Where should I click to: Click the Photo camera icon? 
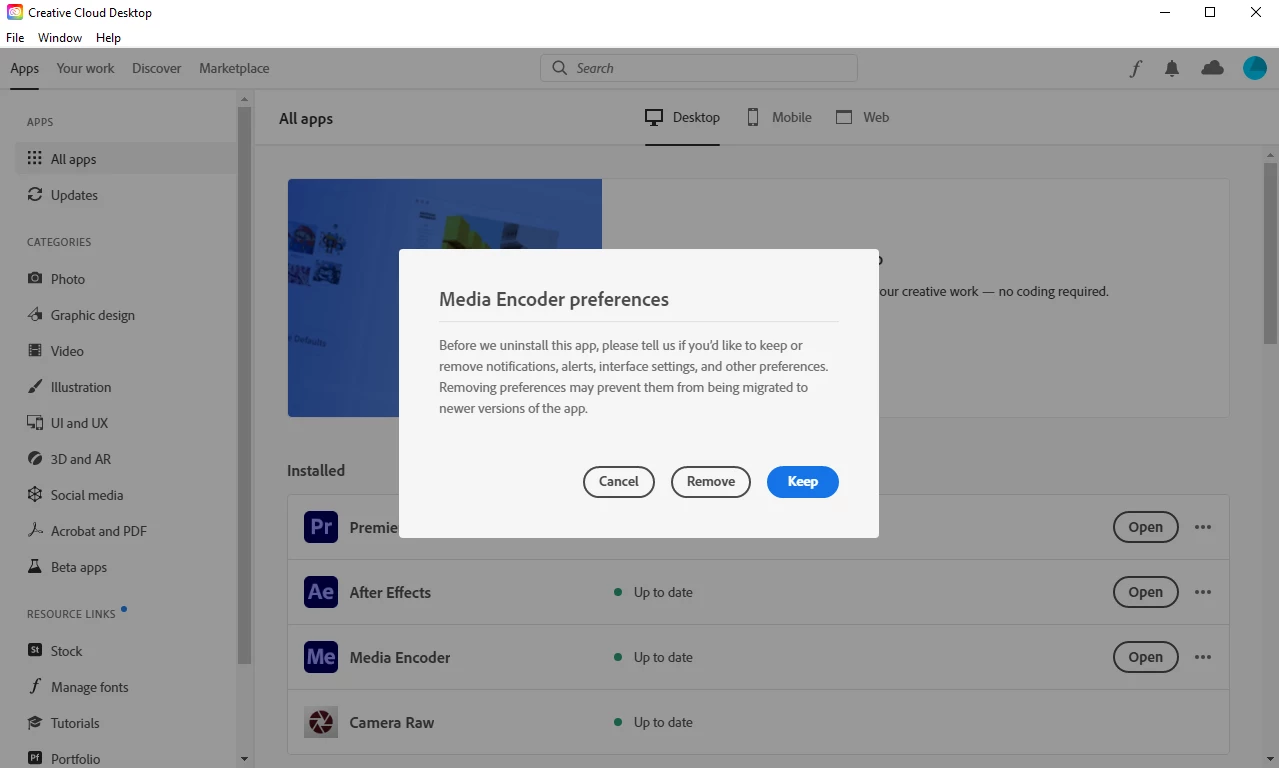point(35,278)
